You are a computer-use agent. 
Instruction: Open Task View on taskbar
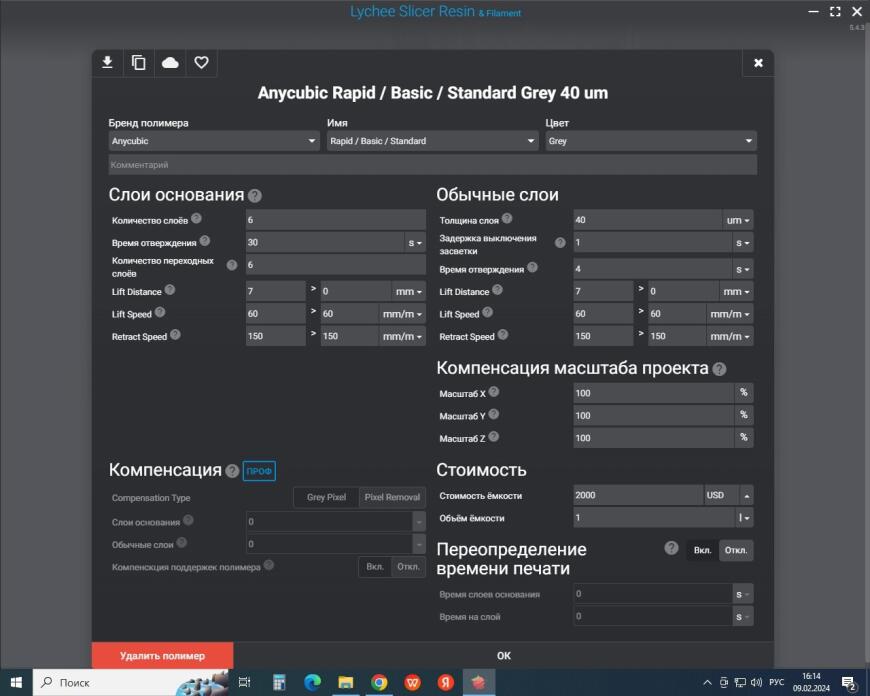[x=245, y=682]
